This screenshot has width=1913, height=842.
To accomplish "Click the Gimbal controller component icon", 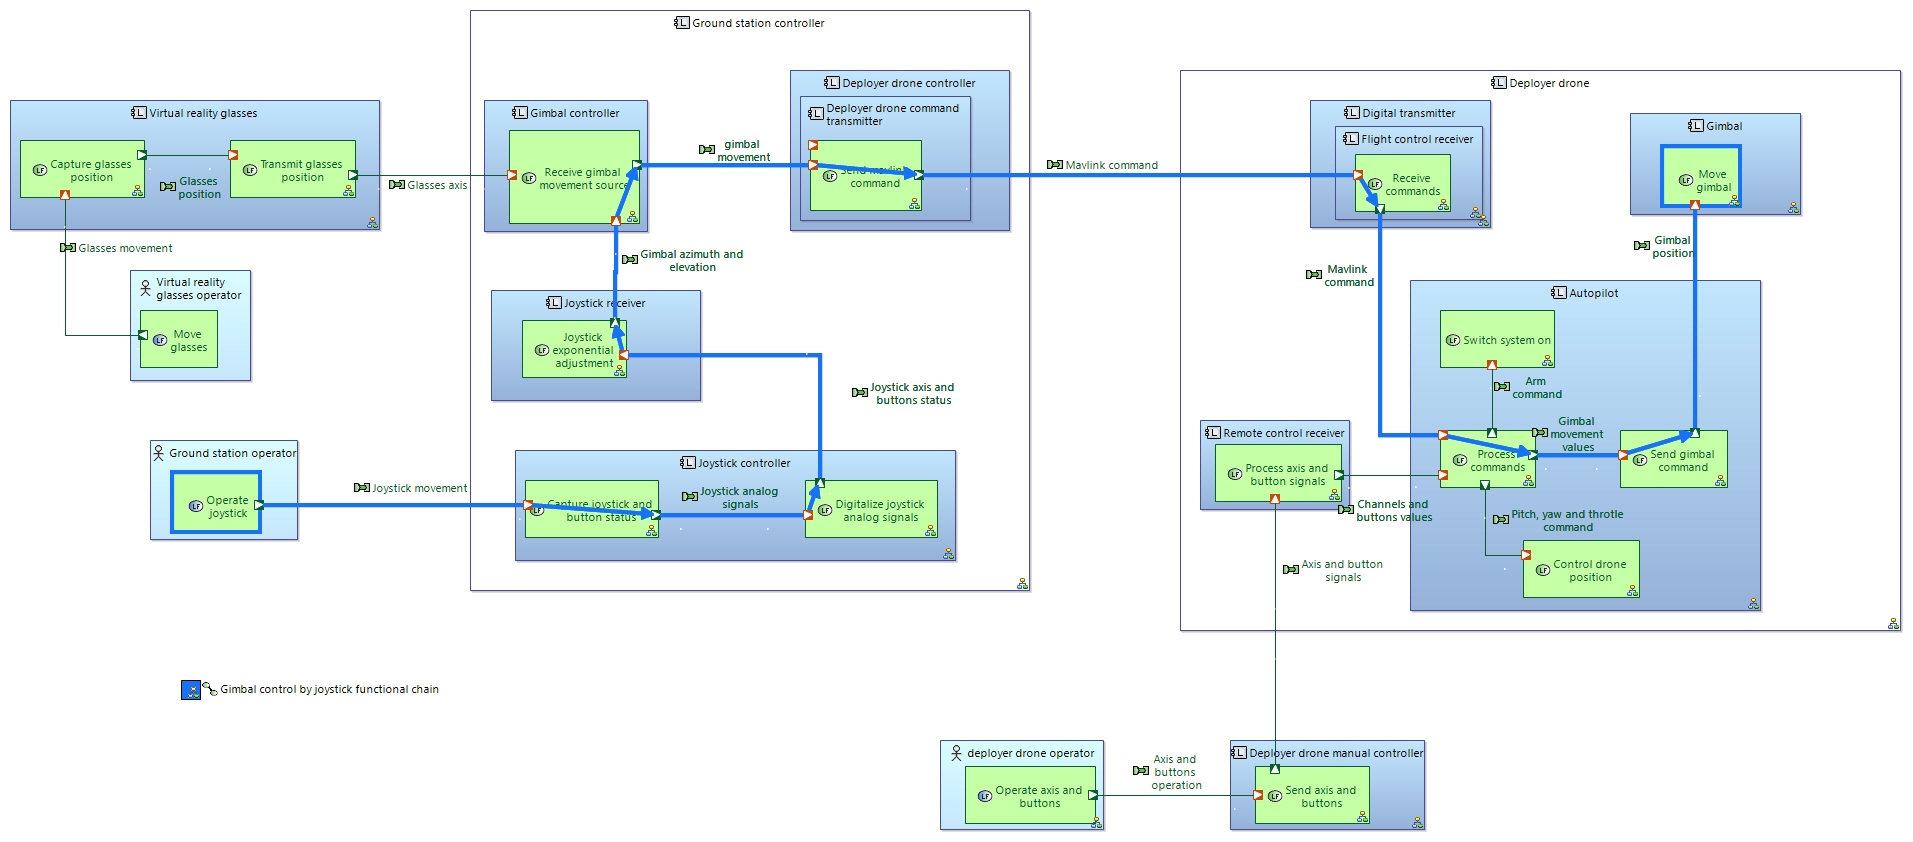I will tap(520, 113).
